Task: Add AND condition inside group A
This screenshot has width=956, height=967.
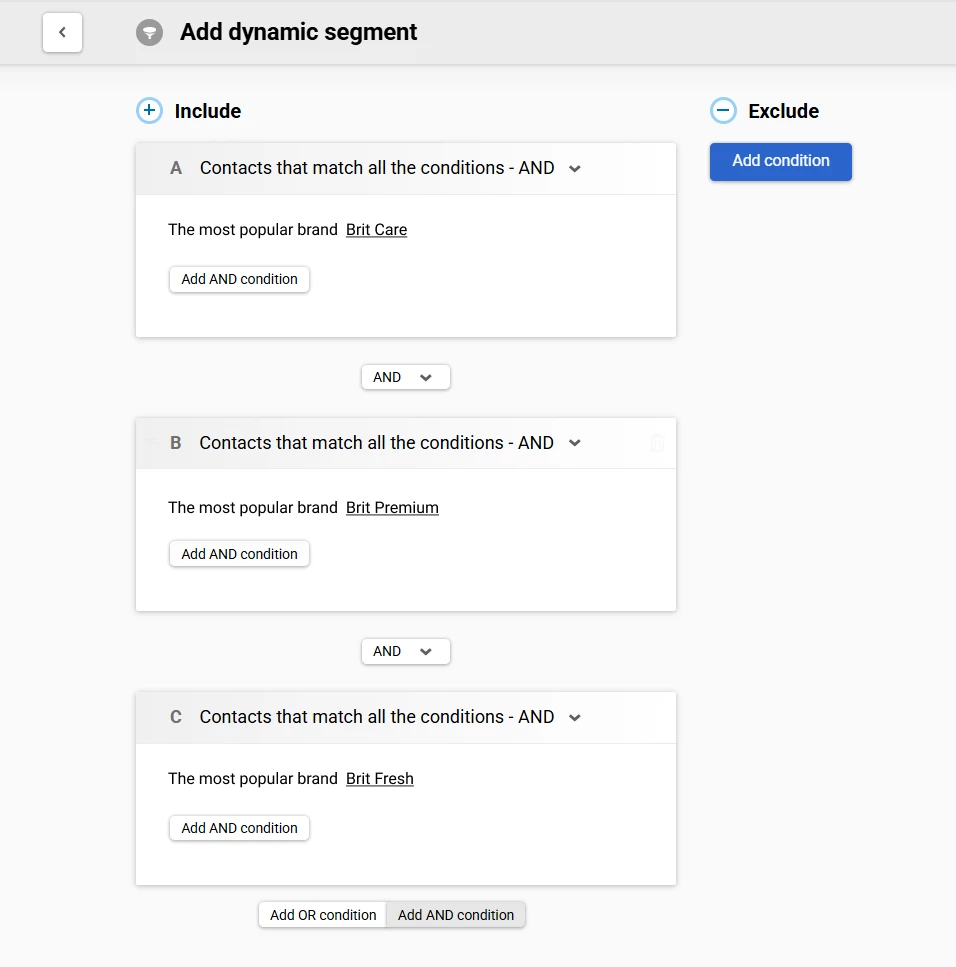Action: coord(239,279)
